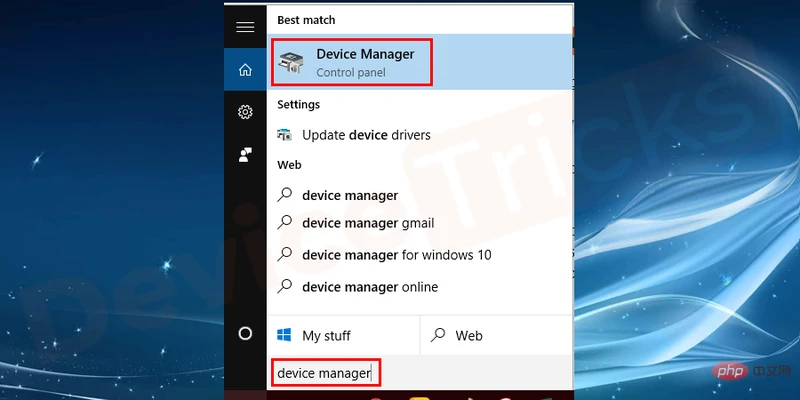800x400 pixels.
Task: Switch to the Web filter
Action: [496, 335]
